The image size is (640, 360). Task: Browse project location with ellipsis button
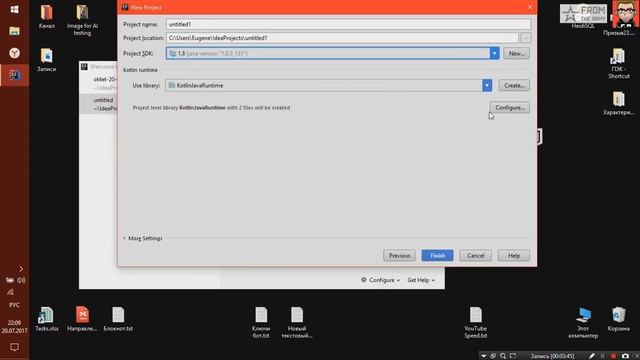tap(526, 38)
